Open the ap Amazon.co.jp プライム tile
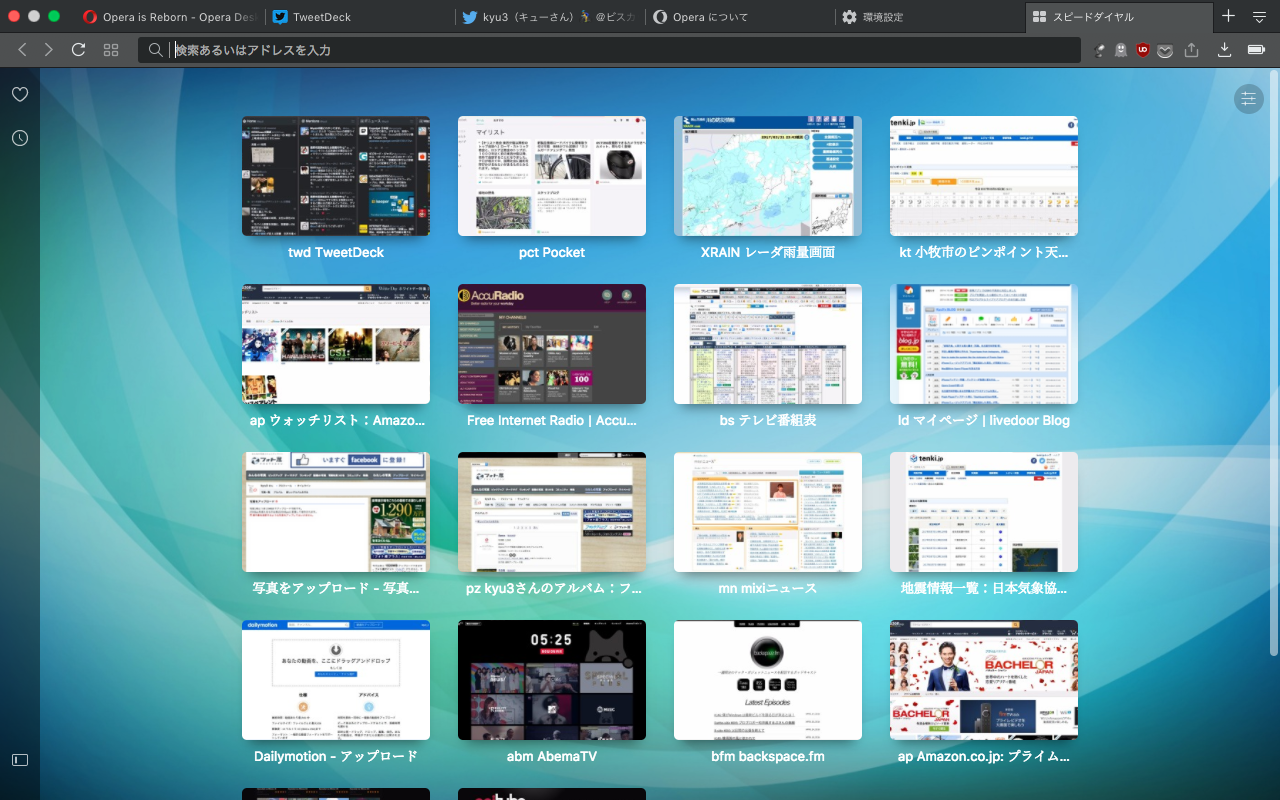The height and width of the screenshot is (800, 1280). [984, 680]
